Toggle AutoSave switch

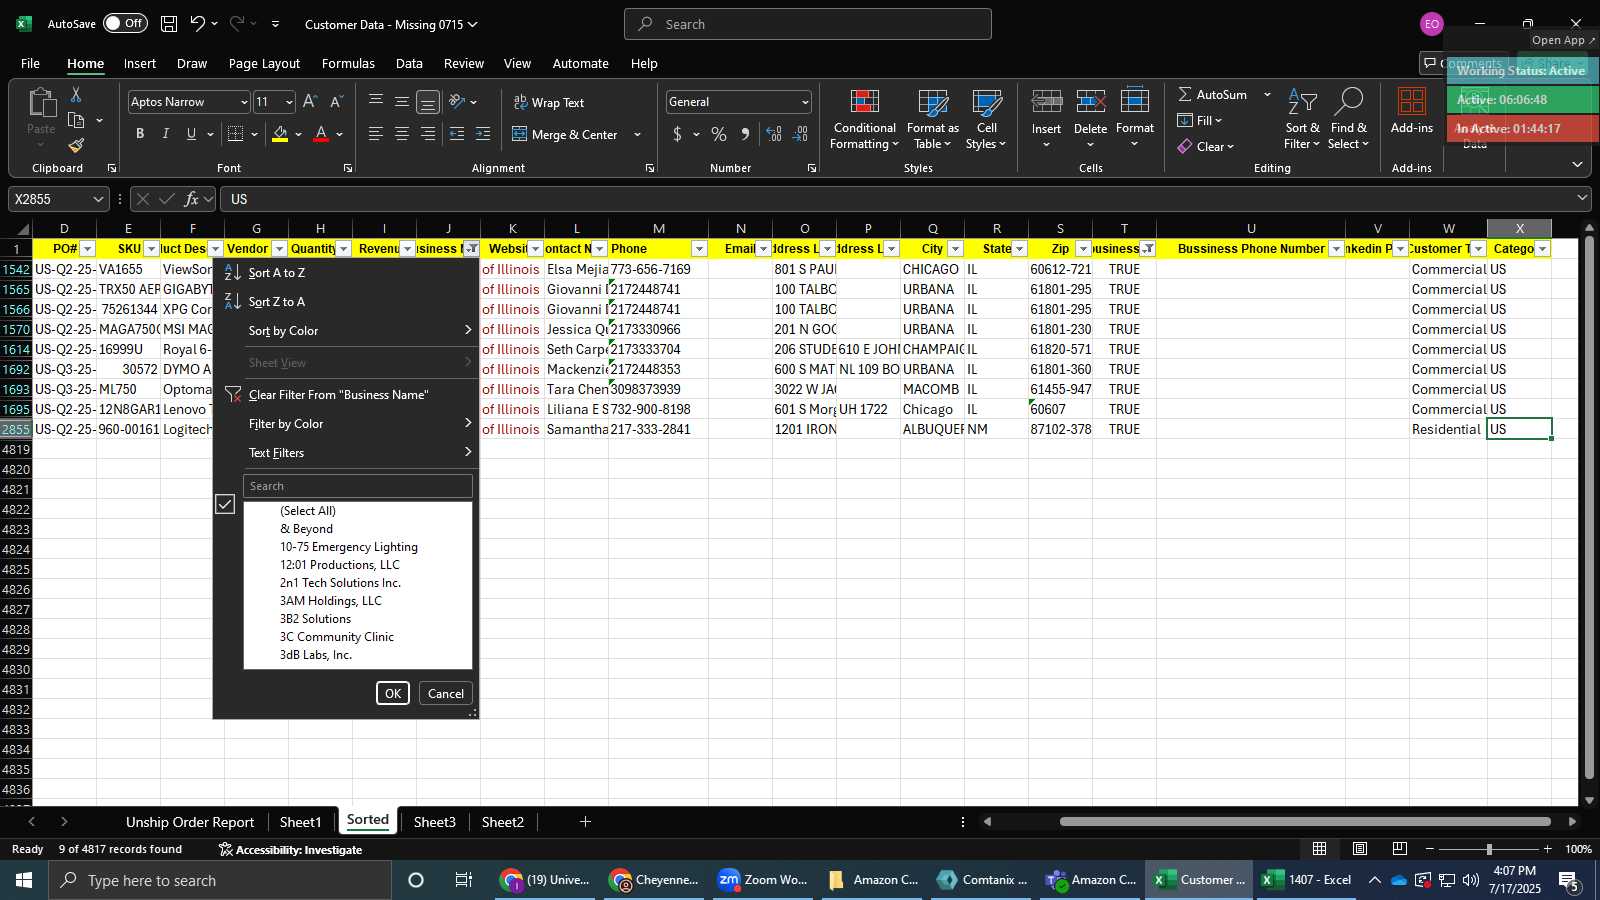coord(125,23)
